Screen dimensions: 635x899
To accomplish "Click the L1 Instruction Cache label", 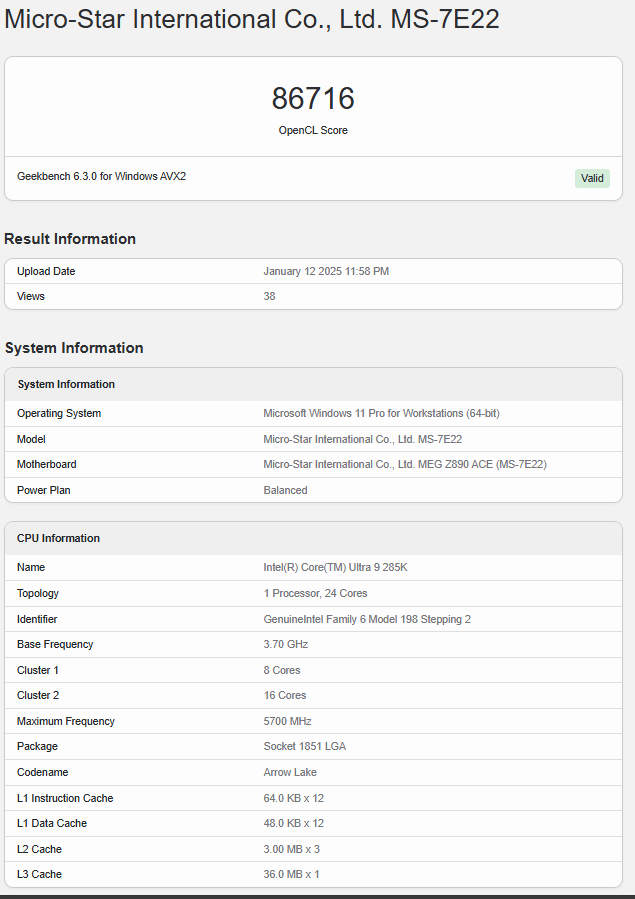I will [x=65, y=798].
